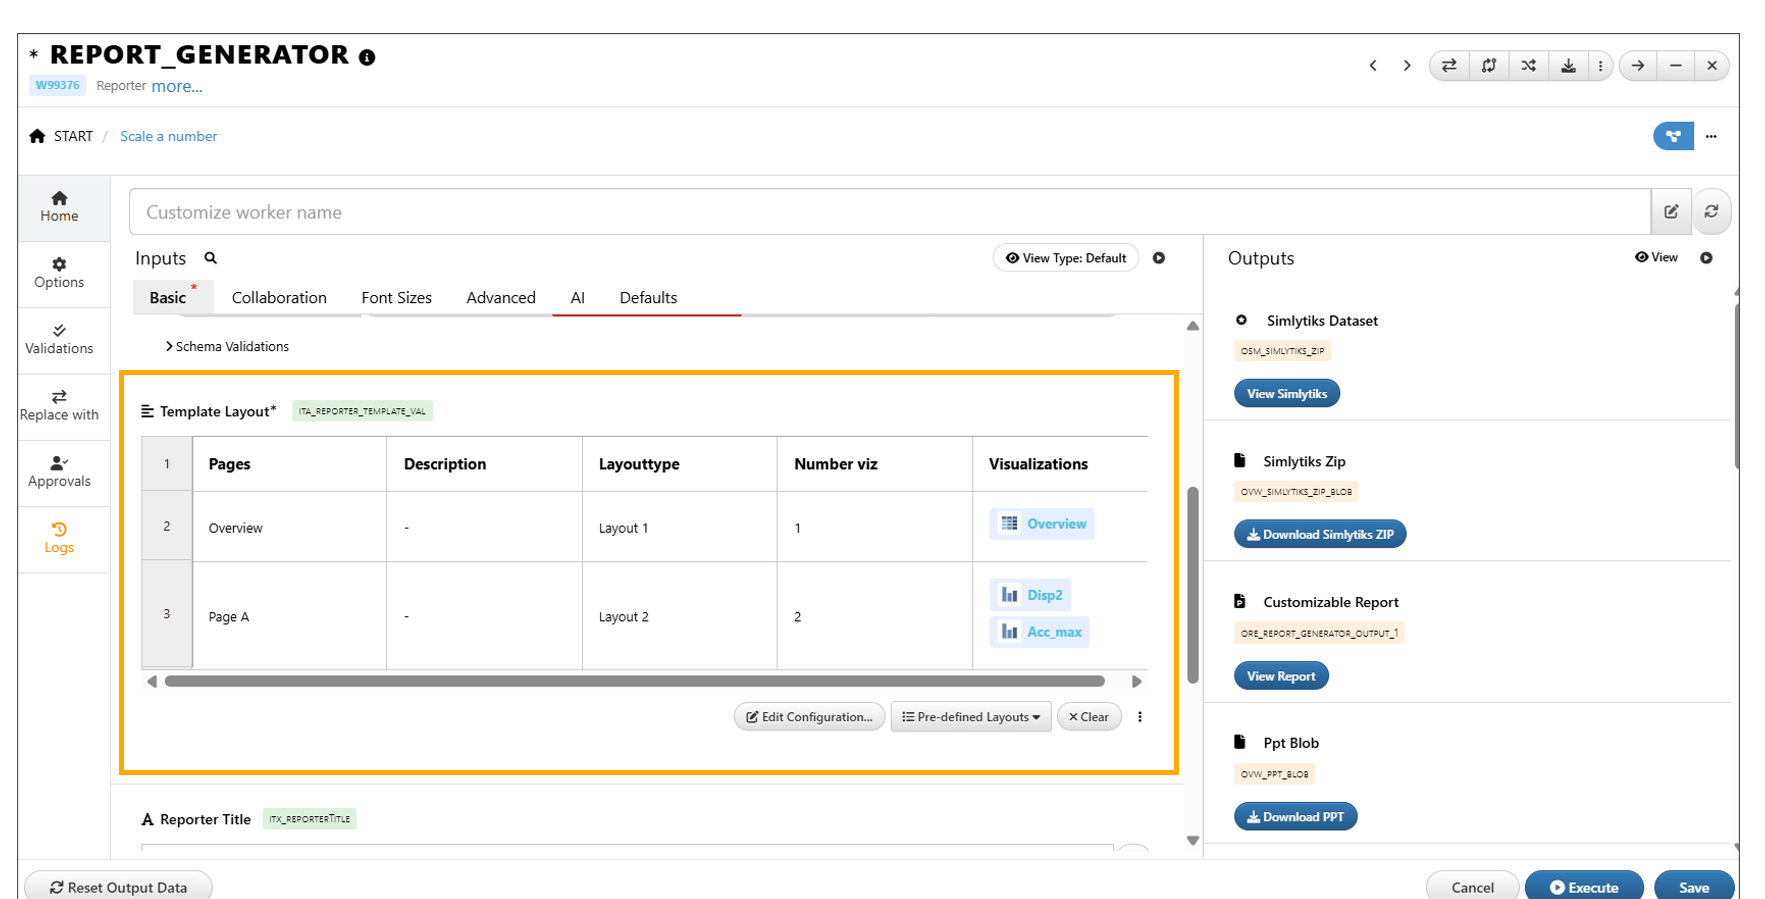Image resolution: width=1765 pixels, height=899 pixels.
Task: Click the Customize worker name input field
Action: tap(888, 212)
